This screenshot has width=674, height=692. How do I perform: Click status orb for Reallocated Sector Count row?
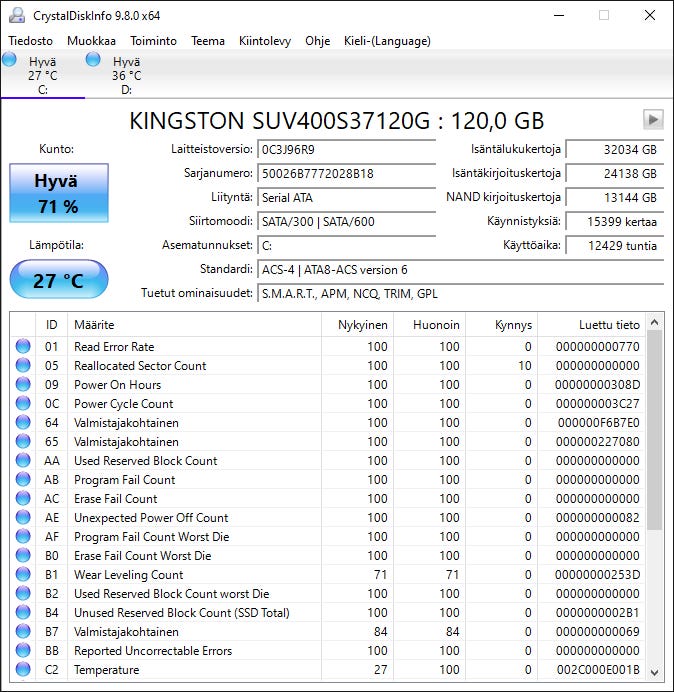click(23, 365)
